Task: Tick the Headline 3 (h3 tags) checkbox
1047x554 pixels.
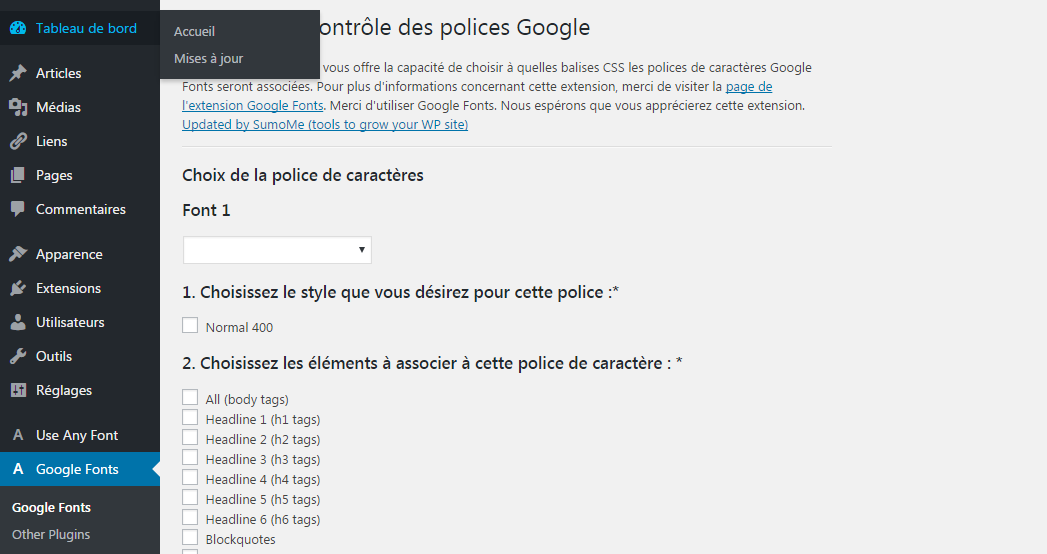Action: pos(190,458)
